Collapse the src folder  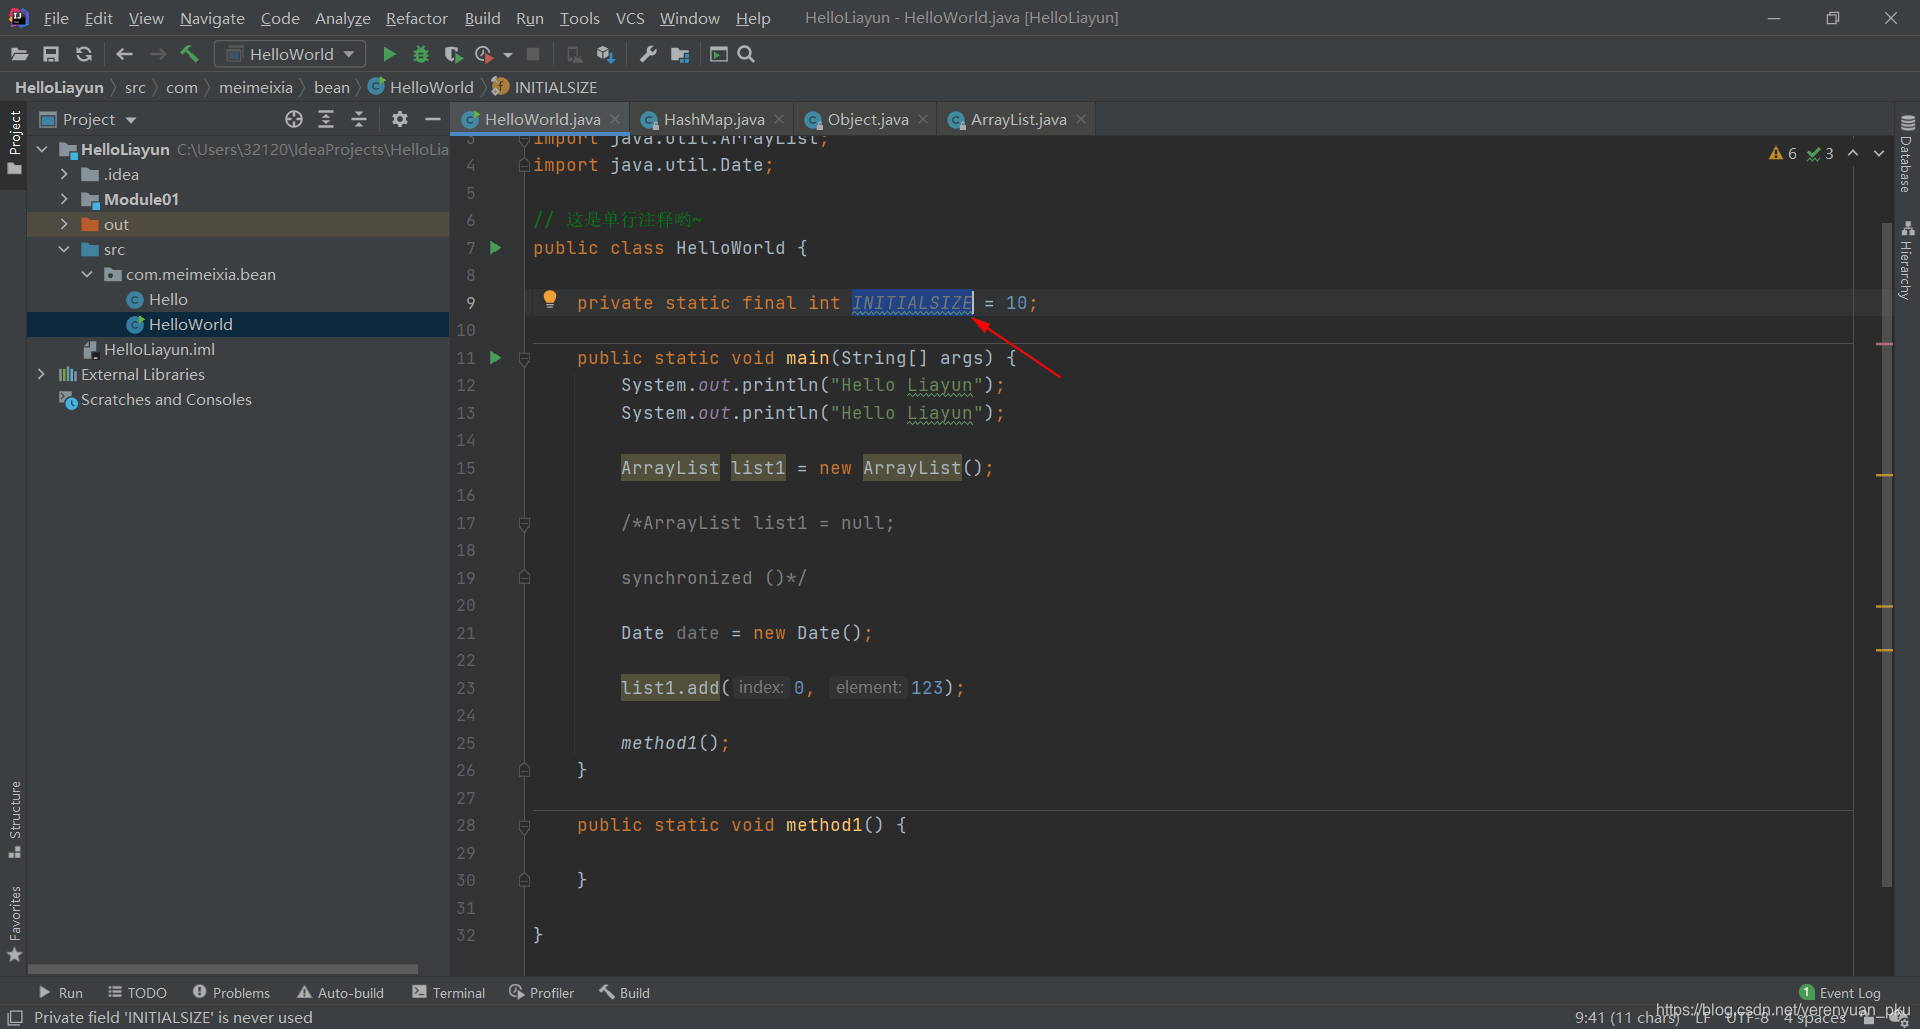click(x=64, y=249)
